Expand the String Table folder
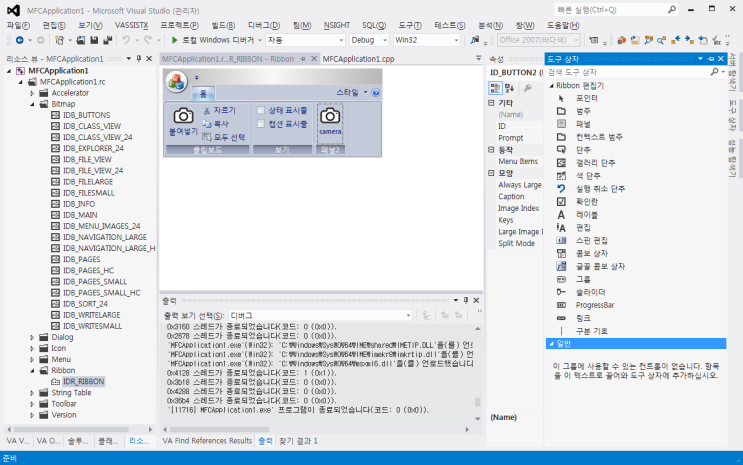Screen dimensions: 743x465 [32, 393]
